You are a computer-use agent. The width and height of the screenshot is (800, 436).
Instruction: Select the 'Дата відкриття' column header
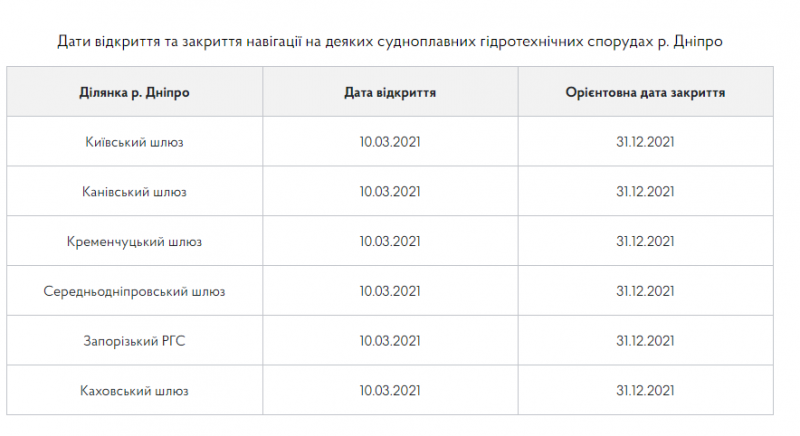click(390, 92)
